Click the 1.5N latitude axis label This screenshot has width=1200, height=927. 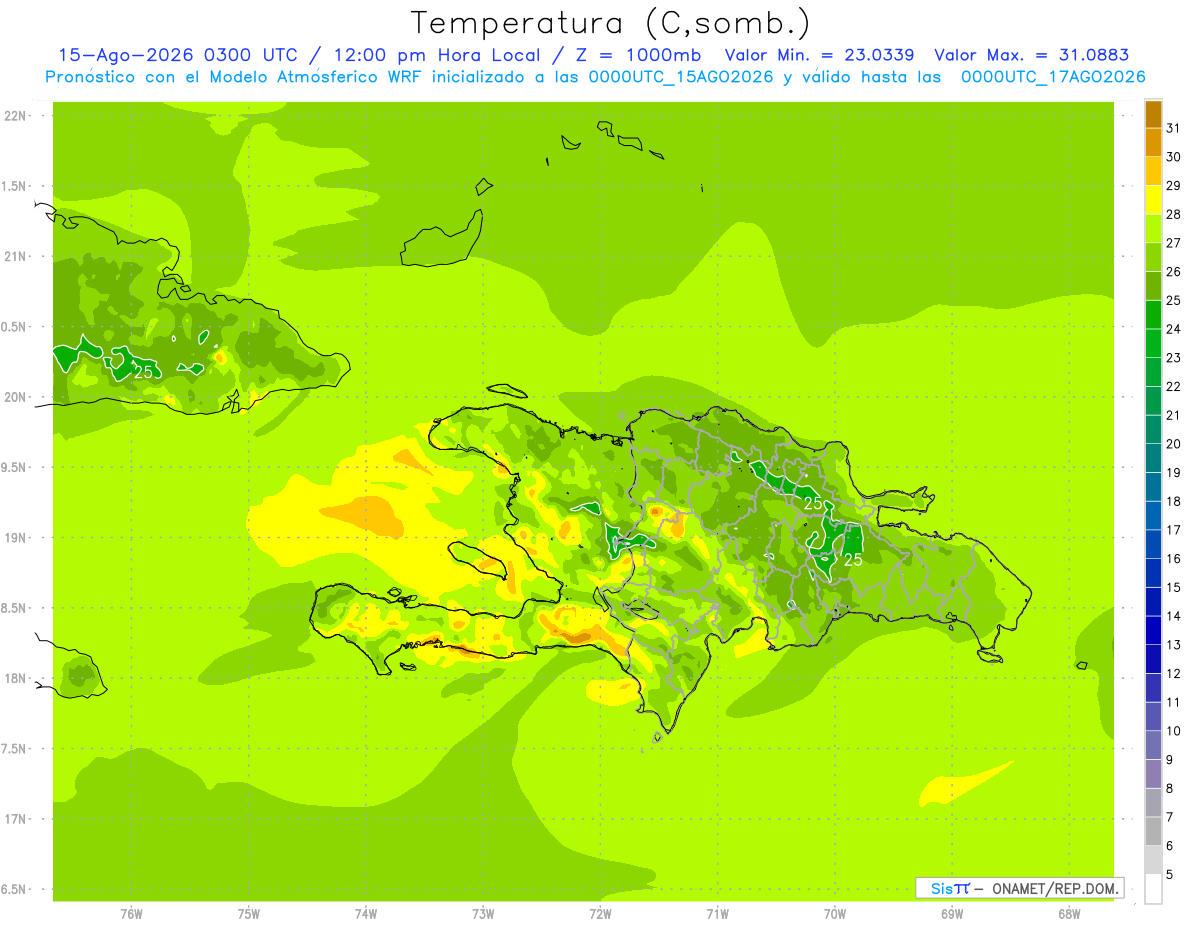[15, 186]
